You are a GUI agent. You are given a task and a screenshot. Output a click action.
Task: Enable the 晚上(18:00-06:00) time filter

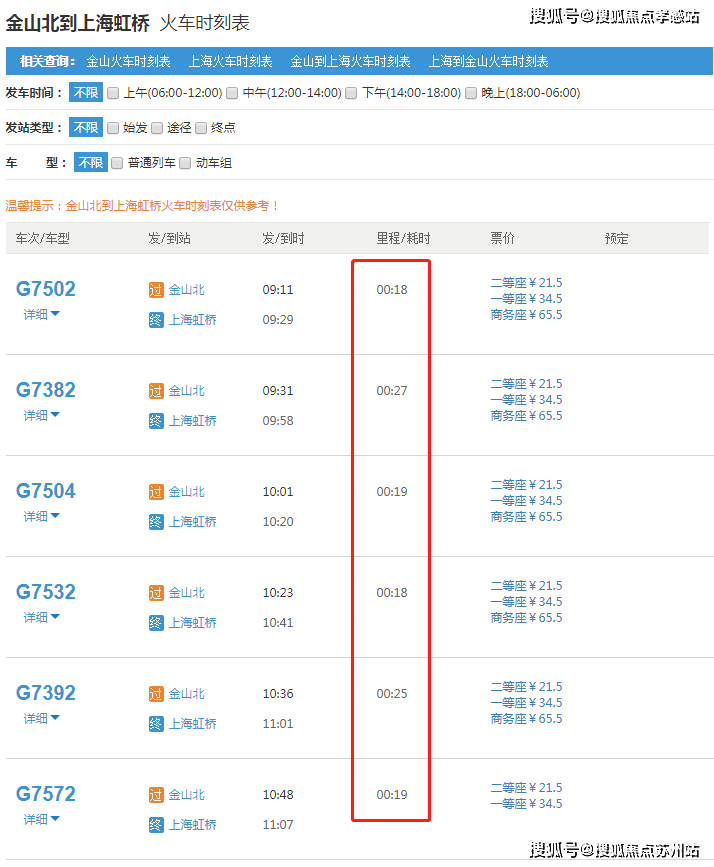(472, 93)
